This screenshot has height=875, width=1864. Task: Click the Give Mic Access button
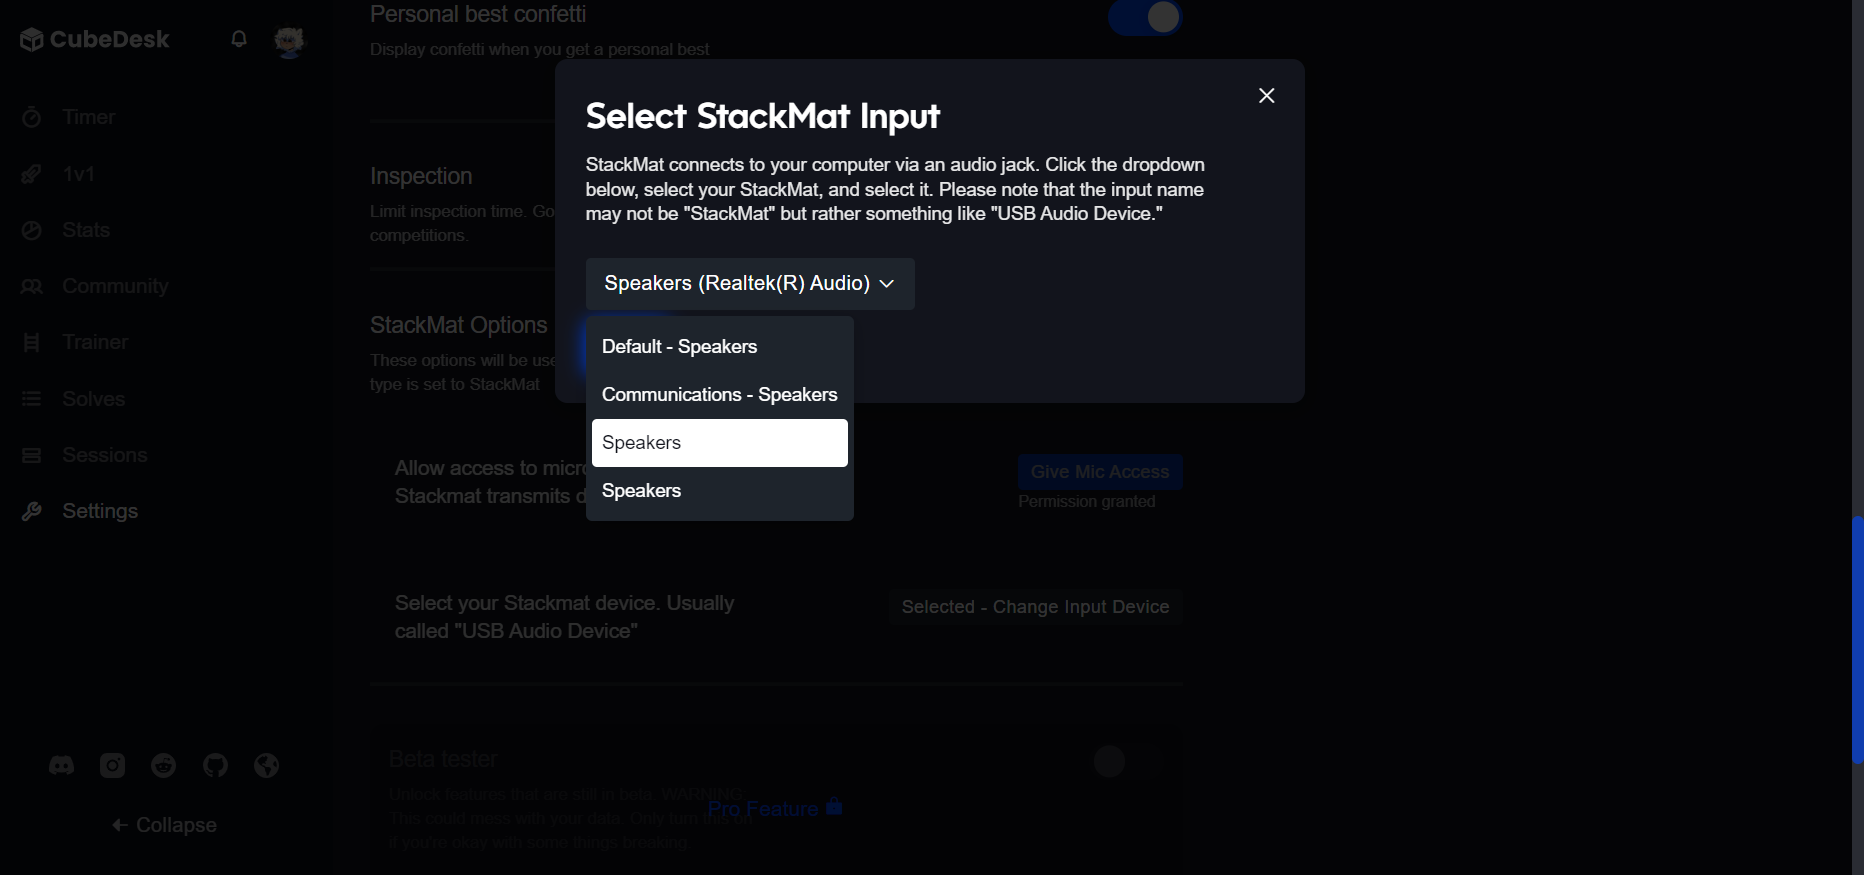click(1099, 471)
